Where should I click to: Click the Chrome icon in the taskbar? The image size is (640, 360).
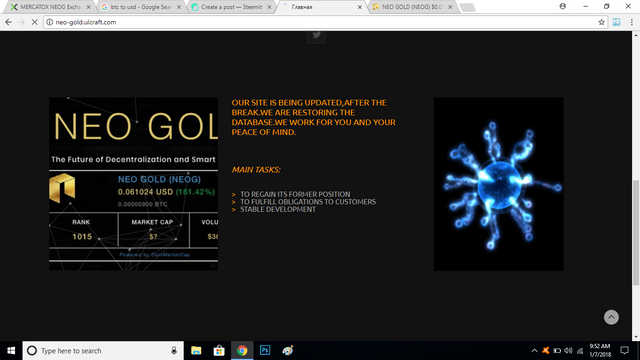[x=242, y=351]
